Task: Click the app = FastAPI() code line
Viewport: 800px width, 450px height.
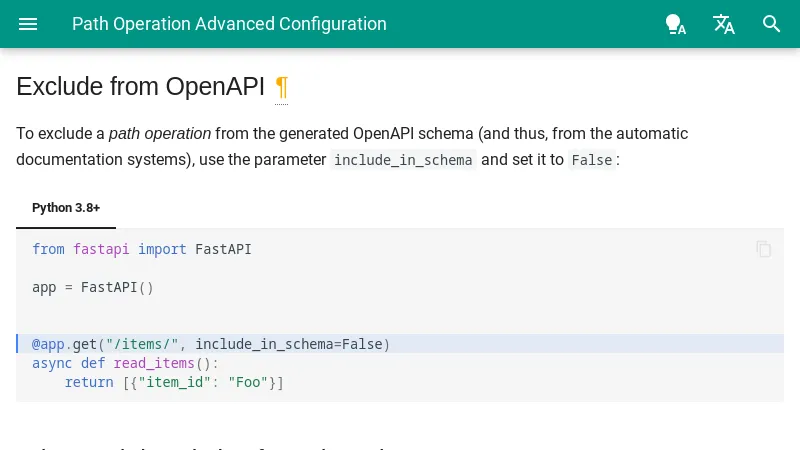Action: click(x=93, y=287)
